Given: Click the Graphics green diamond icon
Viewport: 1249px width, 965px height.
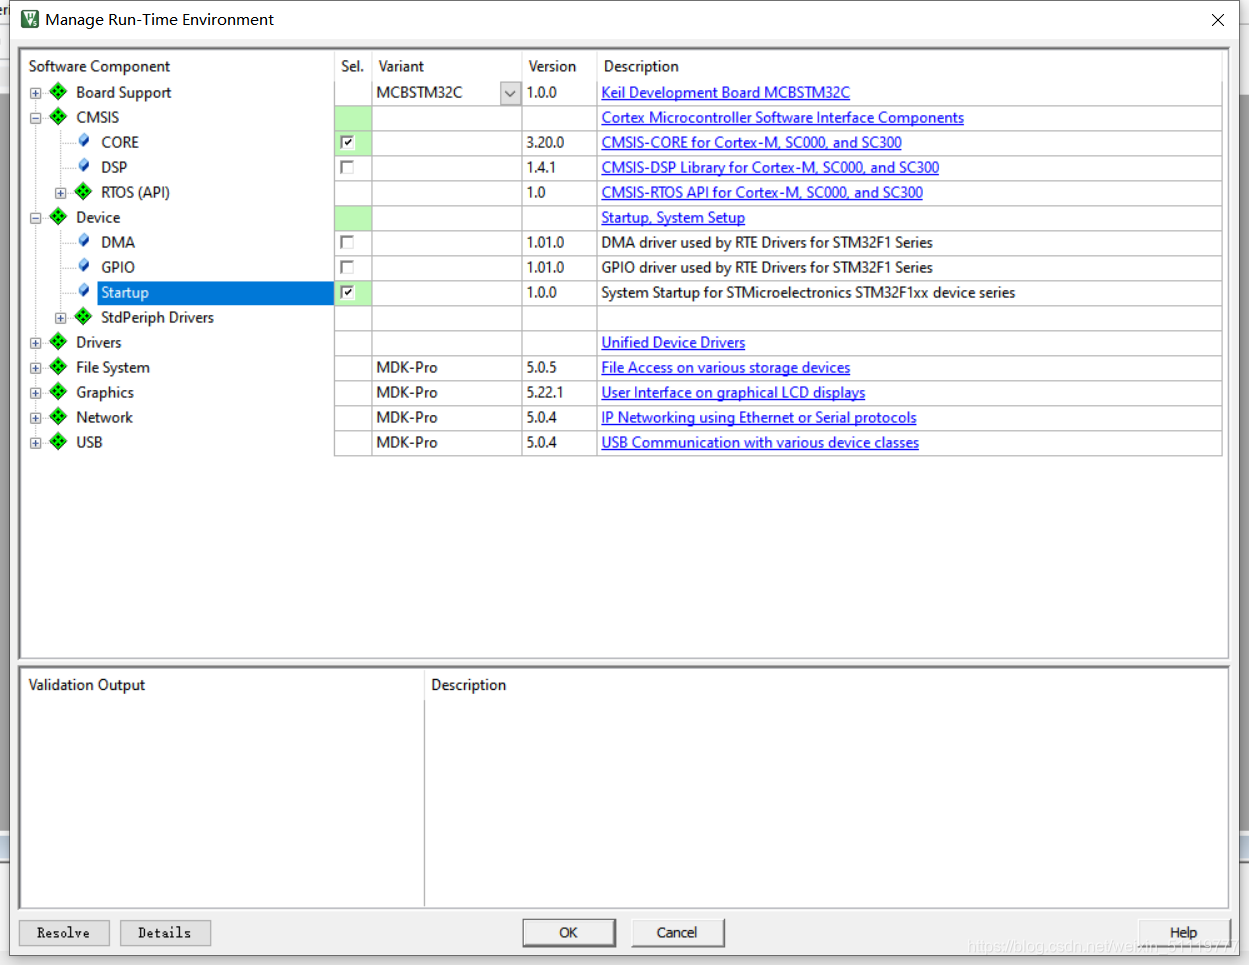Looking at the screenshot, I should pos(59,392).
